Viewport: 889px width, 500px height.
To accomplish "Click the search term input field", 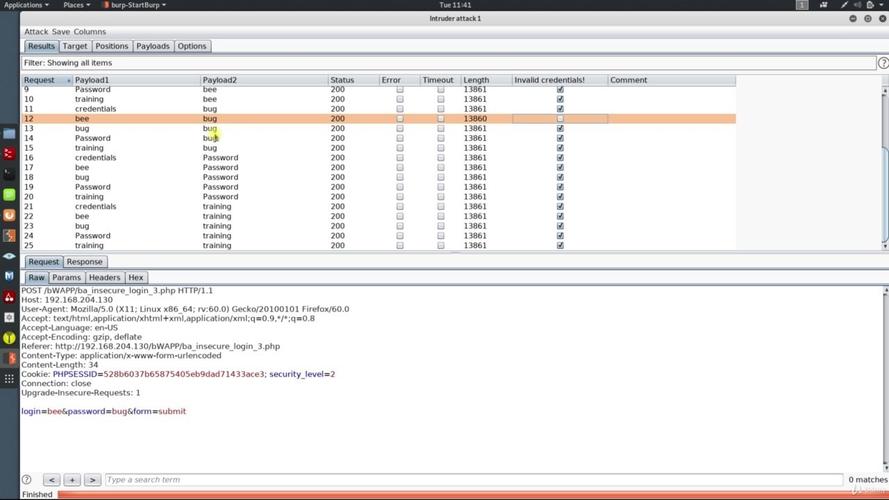I will pos(474,480).
